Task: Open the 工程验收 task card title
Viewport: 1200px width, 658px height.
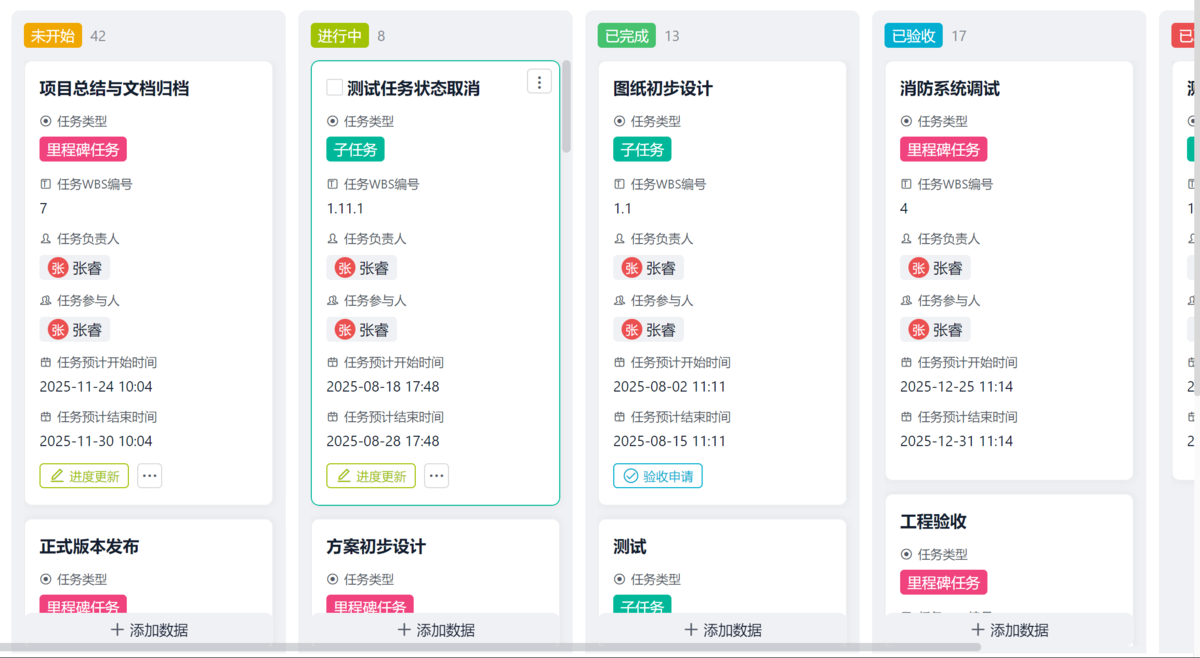Action: pyautogui.click(x=933, y=522)
